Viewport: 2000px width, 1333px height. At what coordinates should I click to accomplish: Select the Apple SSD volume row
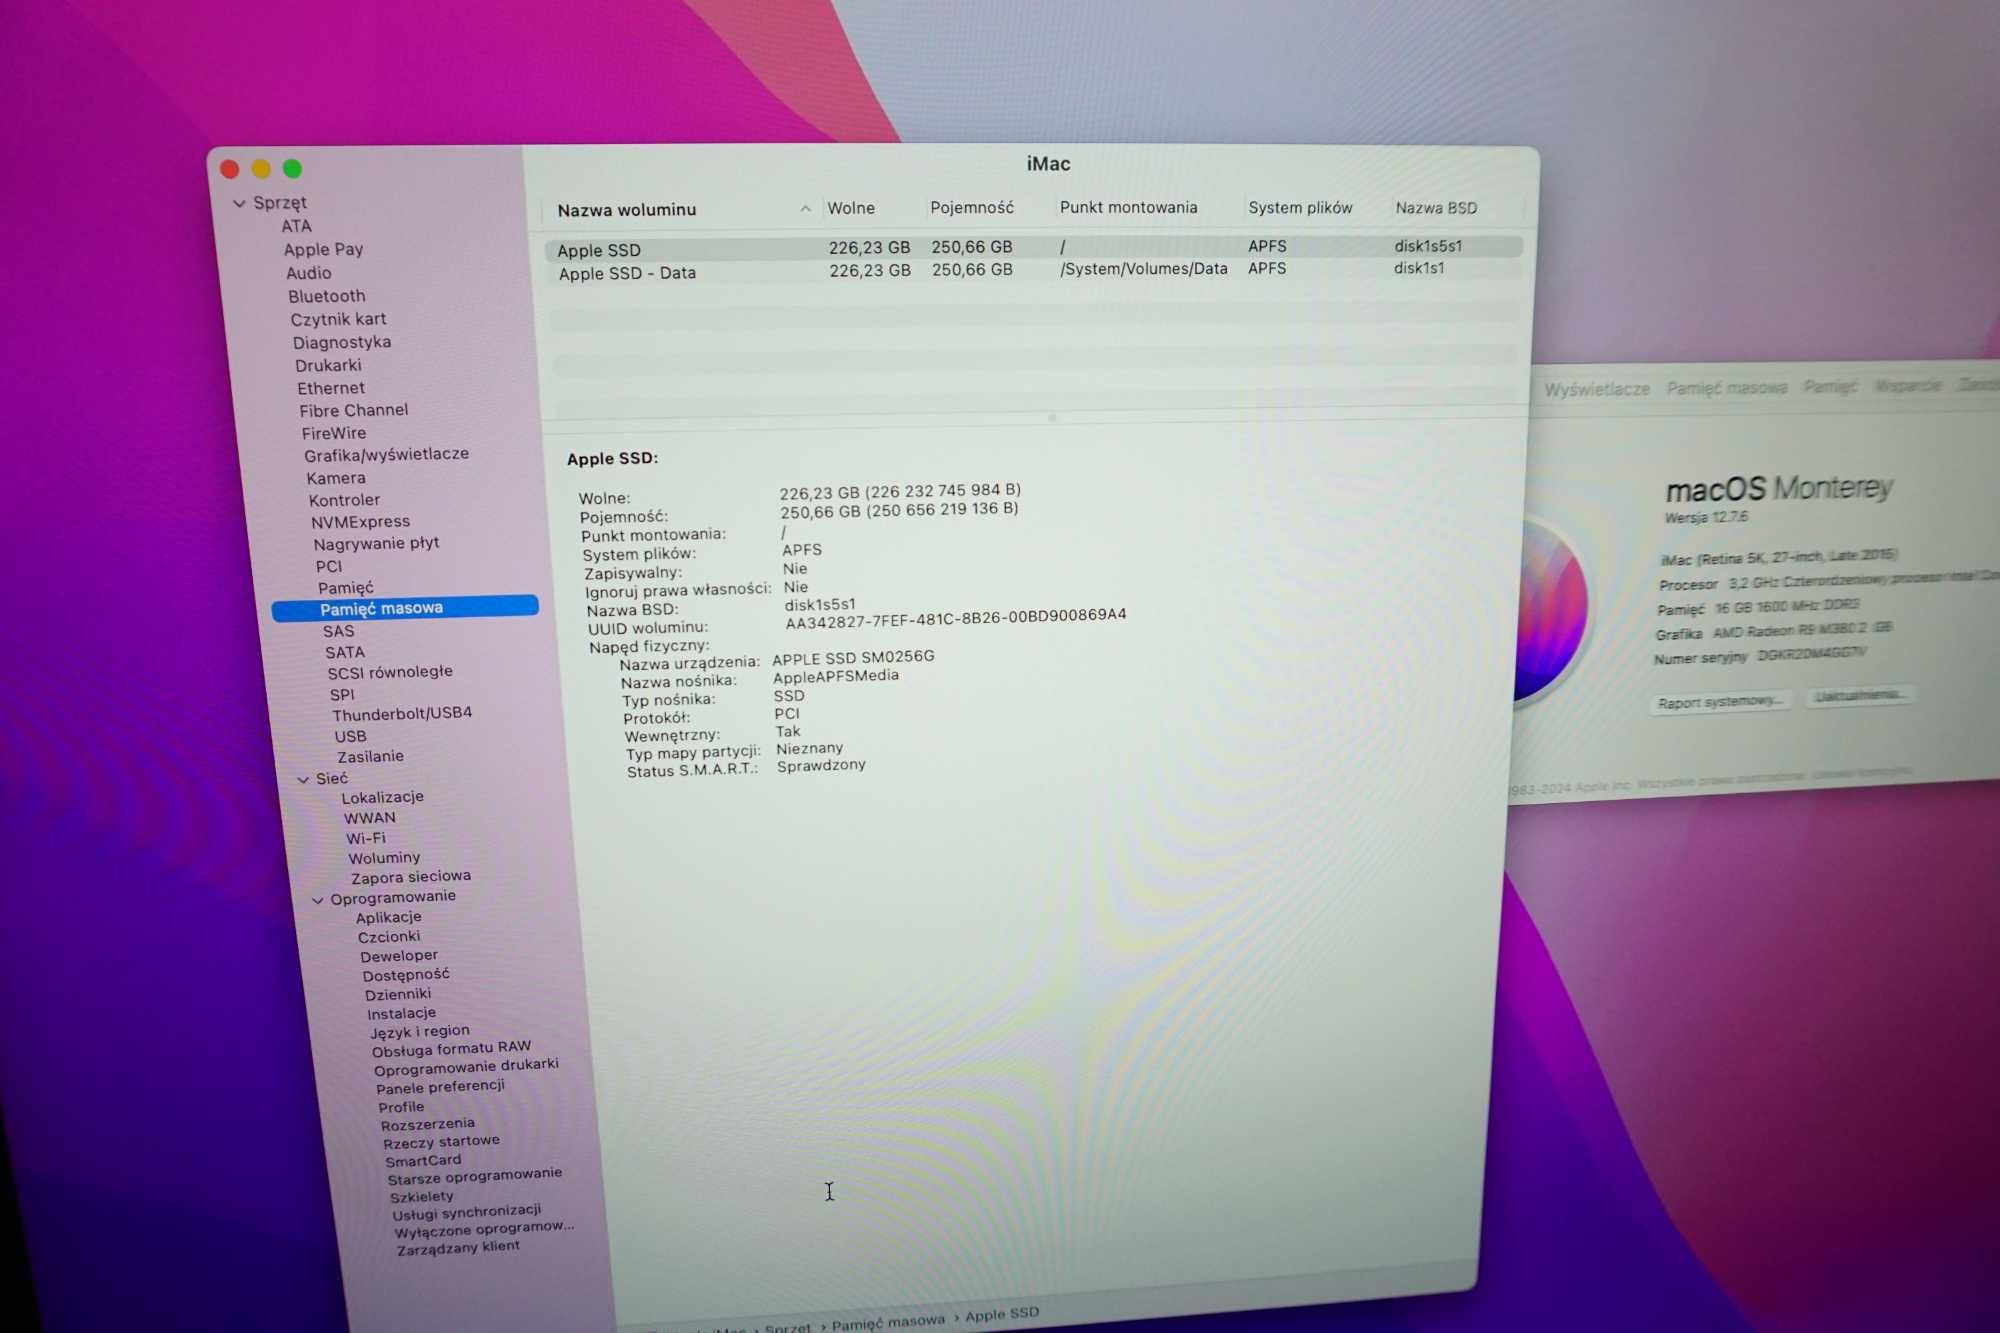(1033, 247)
